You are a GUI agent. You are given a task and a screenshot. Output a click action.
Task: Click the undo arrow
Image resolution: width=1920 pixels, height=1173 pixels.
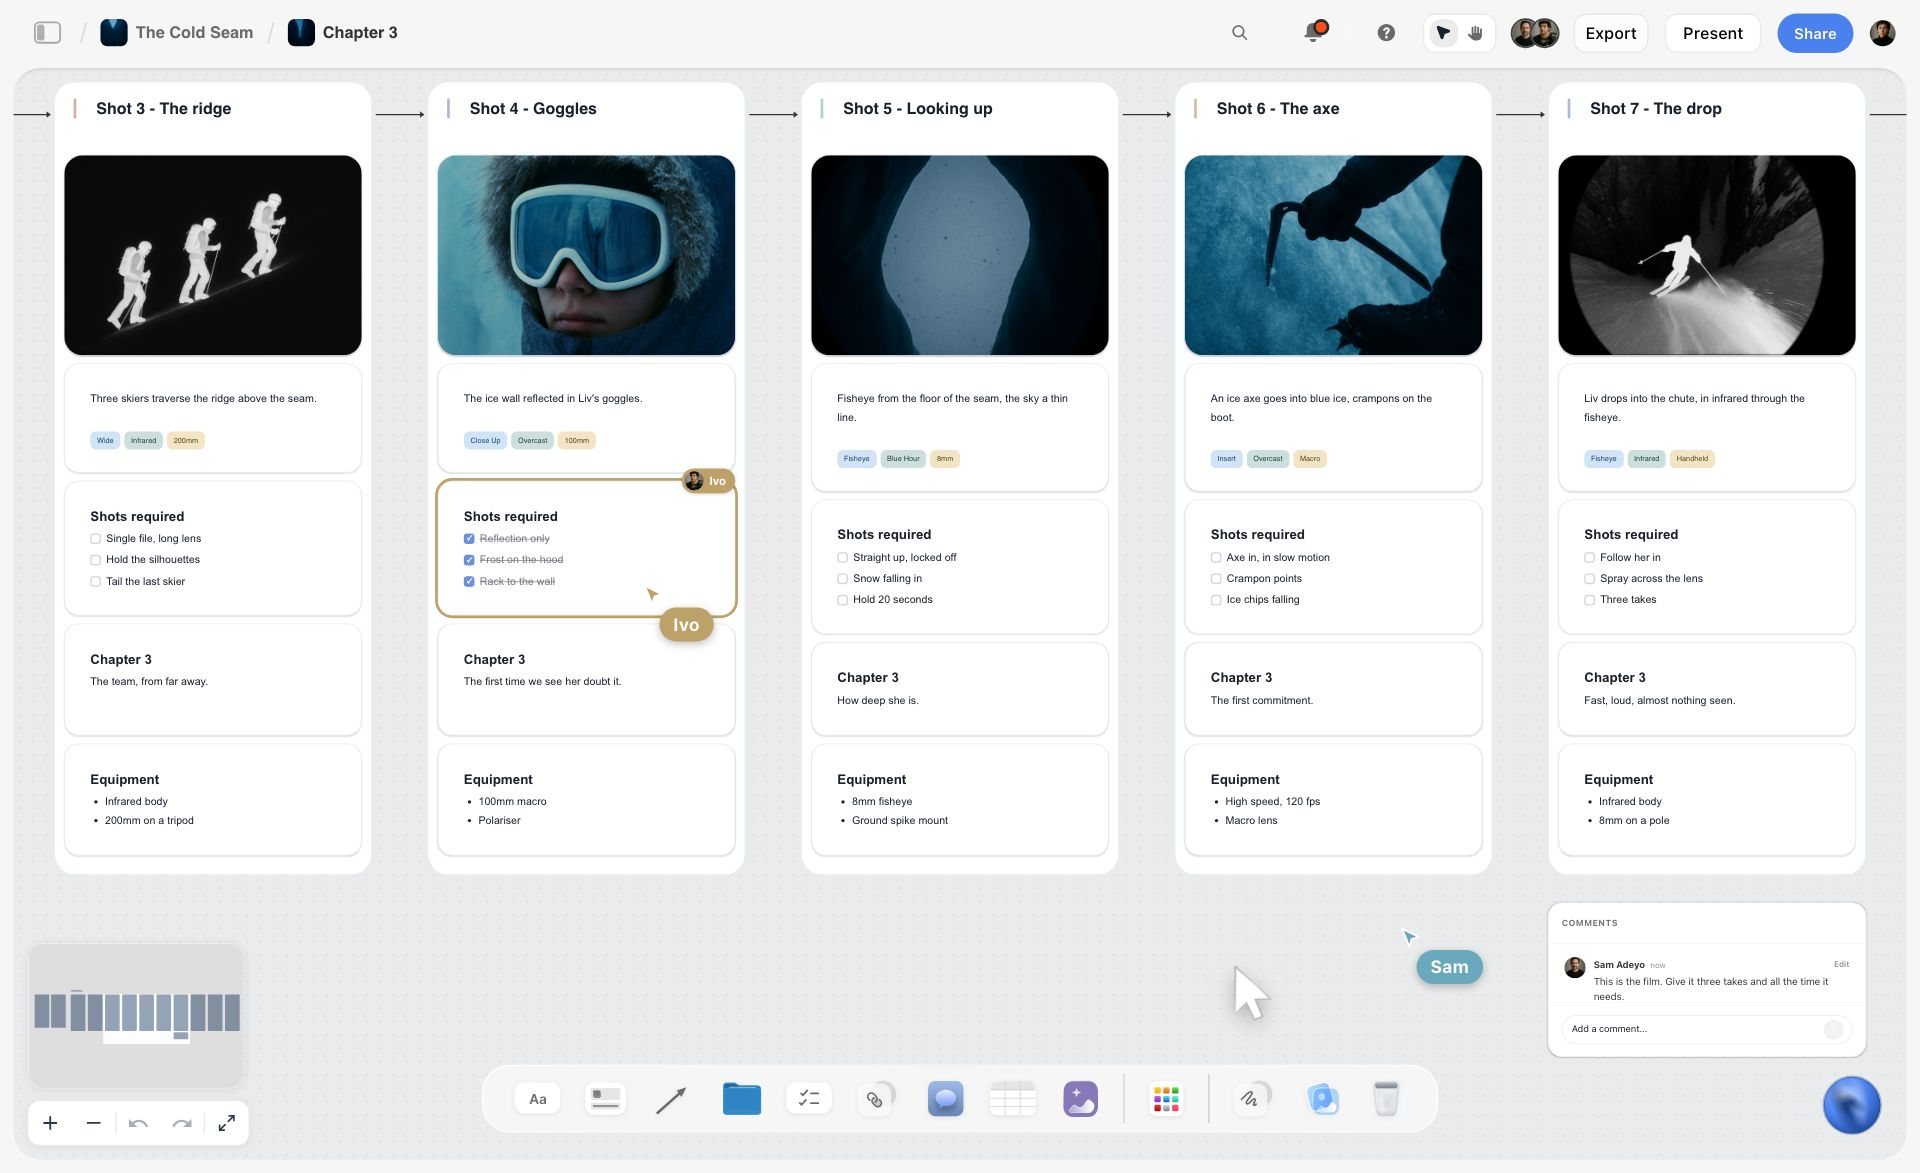click(138, 1124)
